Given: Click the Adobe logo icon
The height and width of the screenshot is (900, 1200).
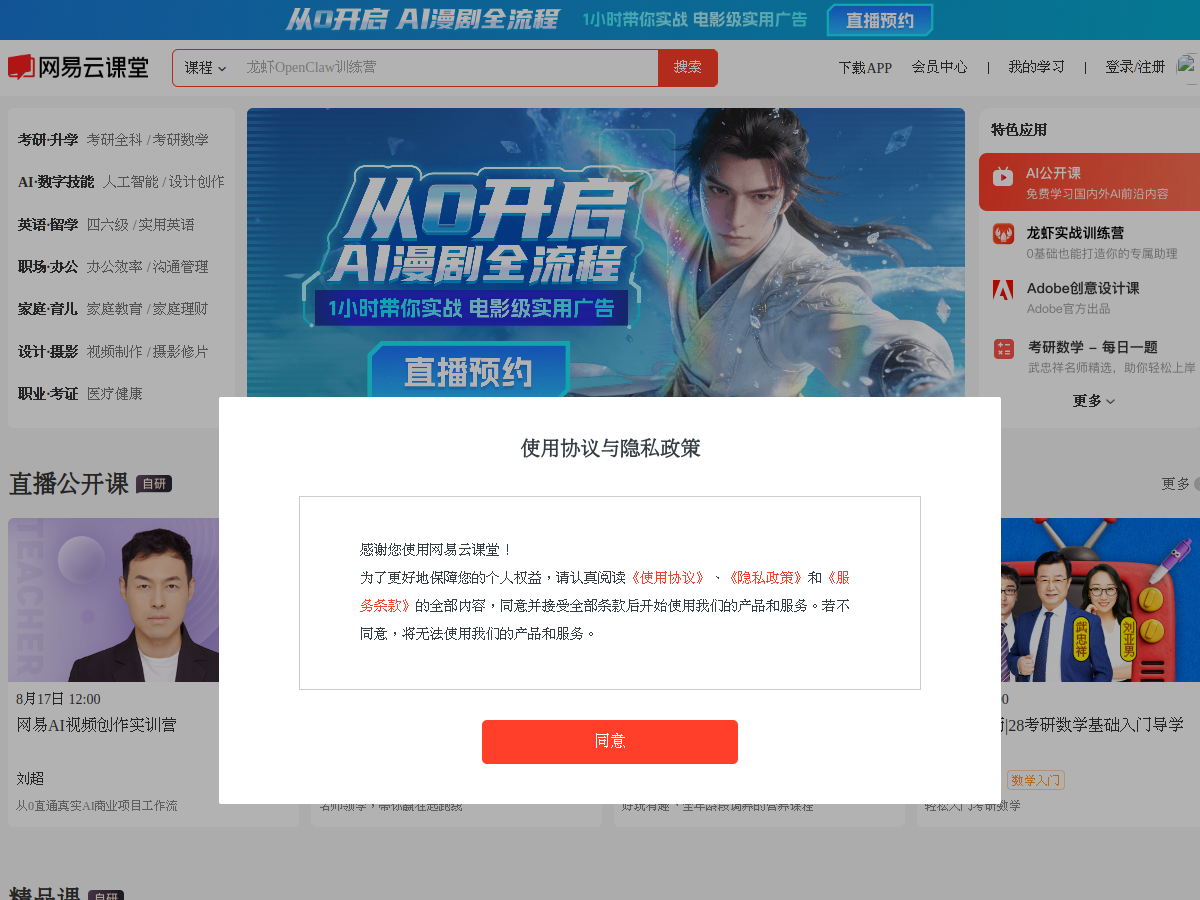Looking at the screenshot, I should 1003,290.
